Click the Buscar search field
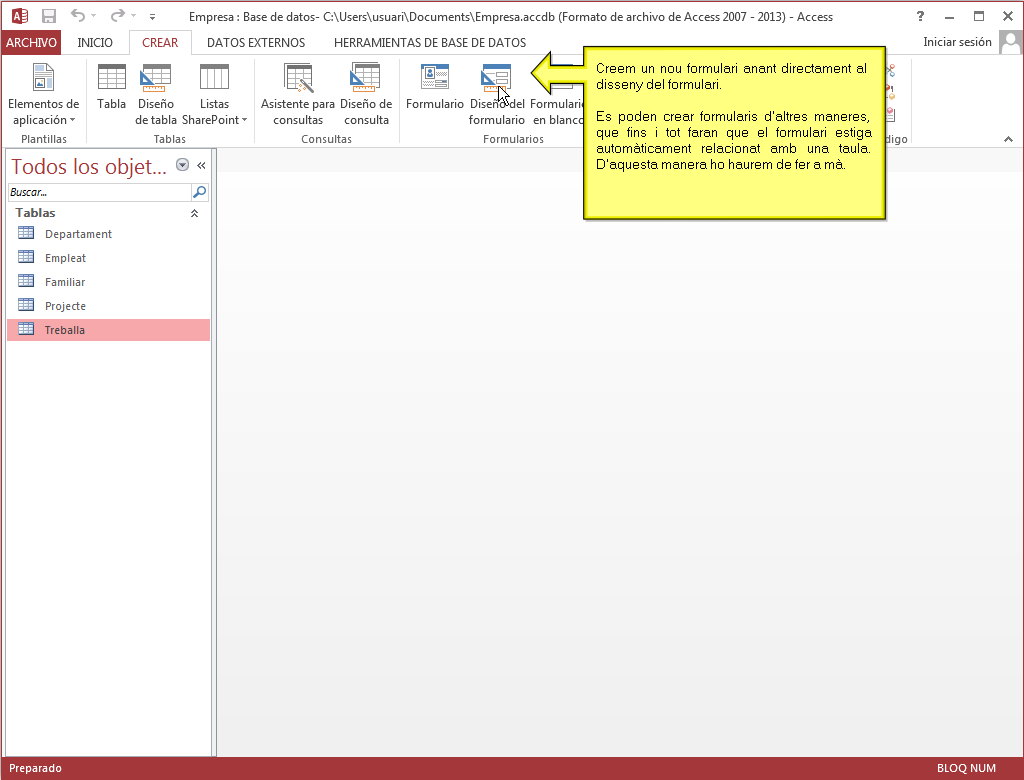Image resolution: width=1024 pixels, height=780 pixels. (x=99, y=192)
